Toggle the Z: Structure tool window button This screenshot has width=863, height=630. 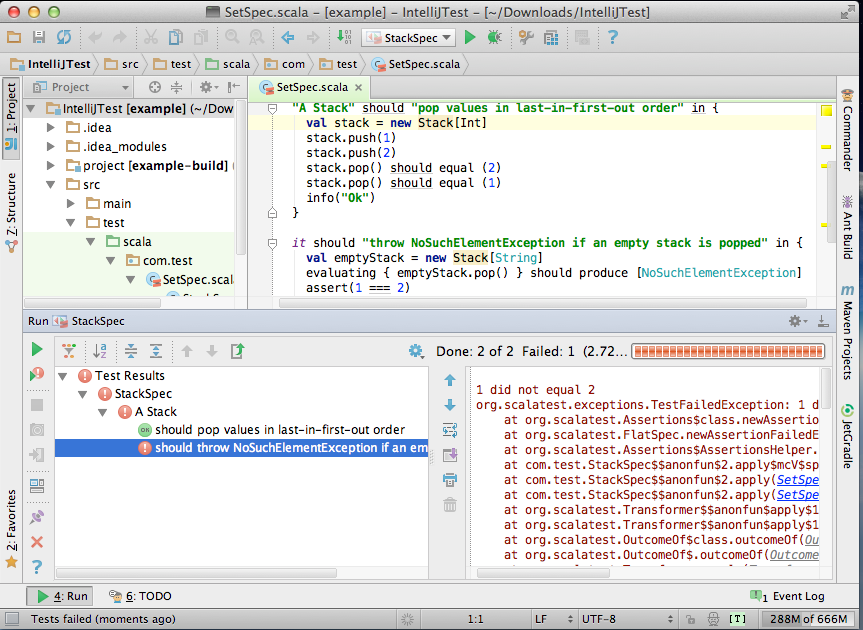(11, 212)
